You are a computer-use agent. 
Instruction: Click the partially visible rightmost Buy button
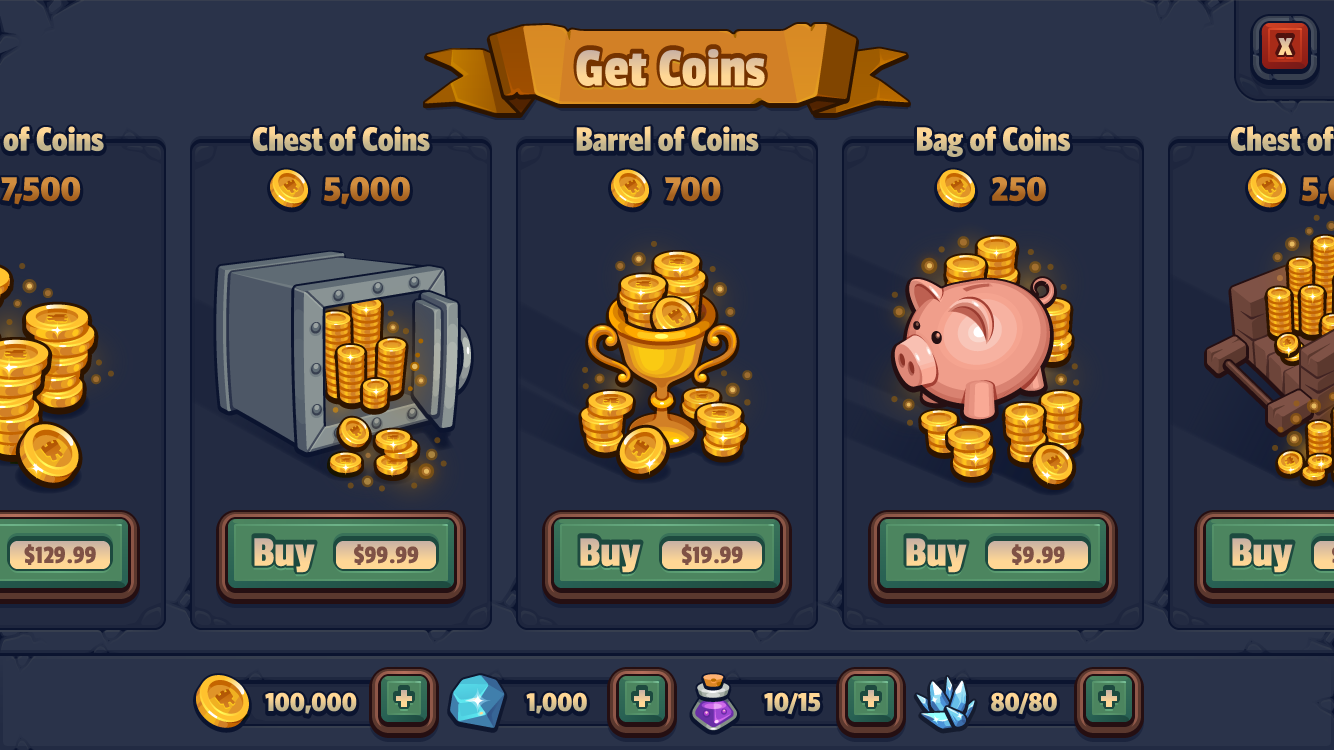tap(1266, 555)
